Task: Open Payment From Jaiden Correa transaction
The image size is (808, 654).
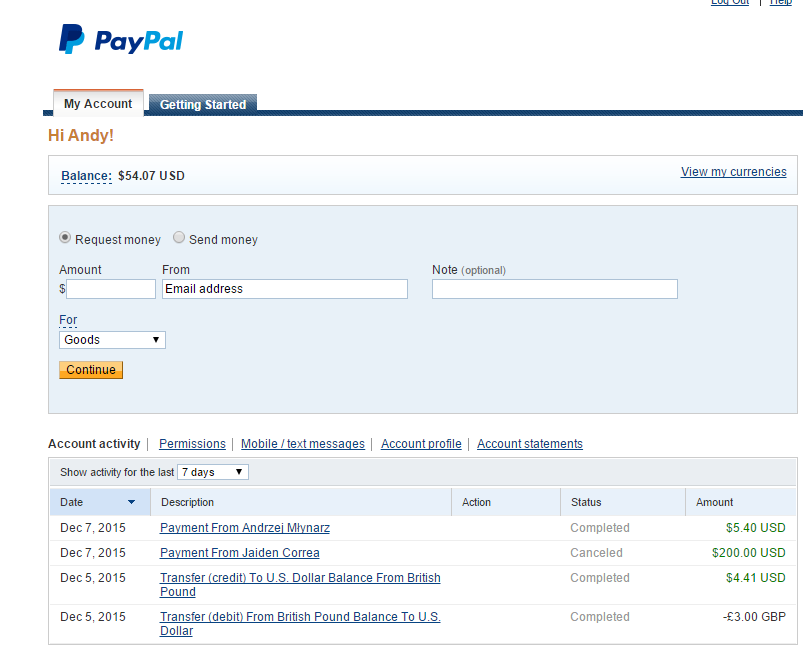Action: click(239, 553)
